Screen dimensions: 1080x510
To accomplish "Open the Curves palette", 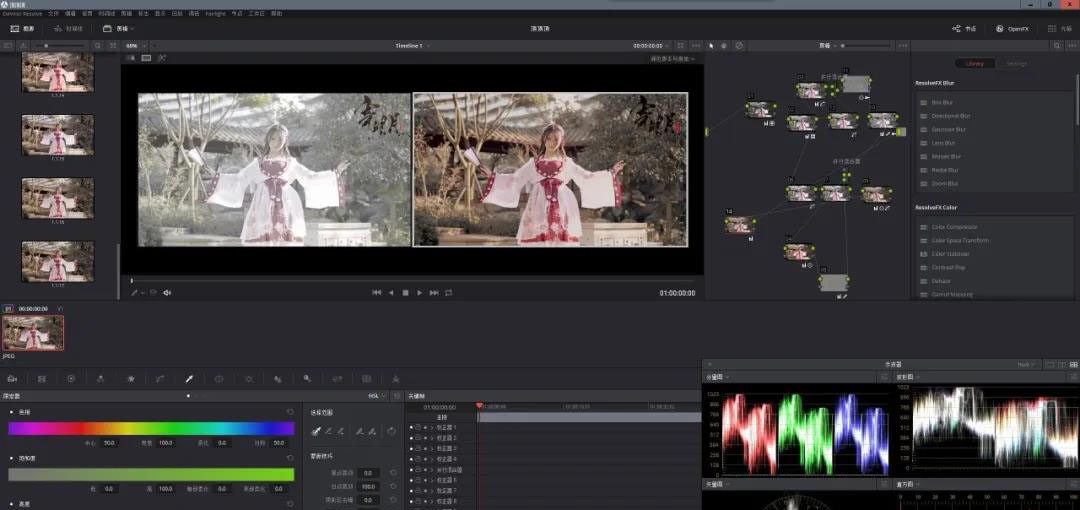I will pos(160,379).
